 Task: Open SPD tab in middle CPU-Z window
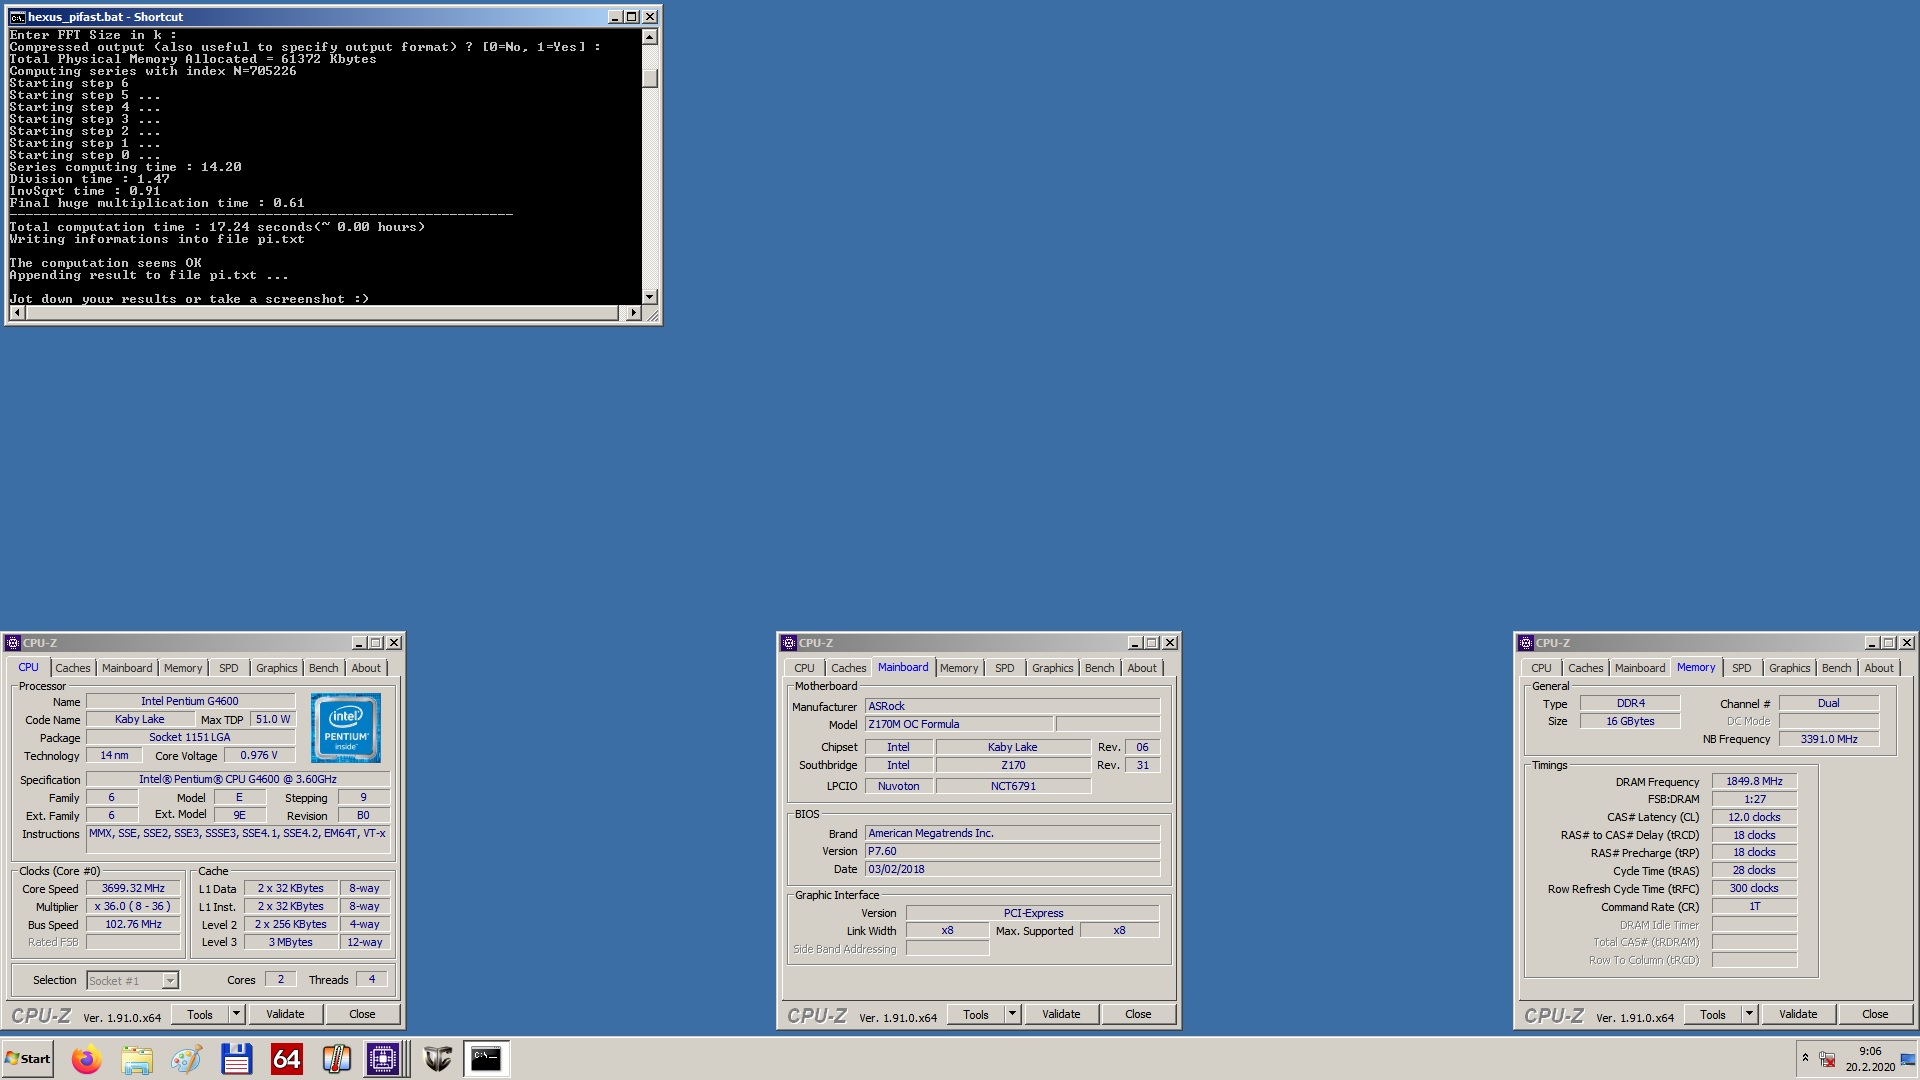[1005, 668]
